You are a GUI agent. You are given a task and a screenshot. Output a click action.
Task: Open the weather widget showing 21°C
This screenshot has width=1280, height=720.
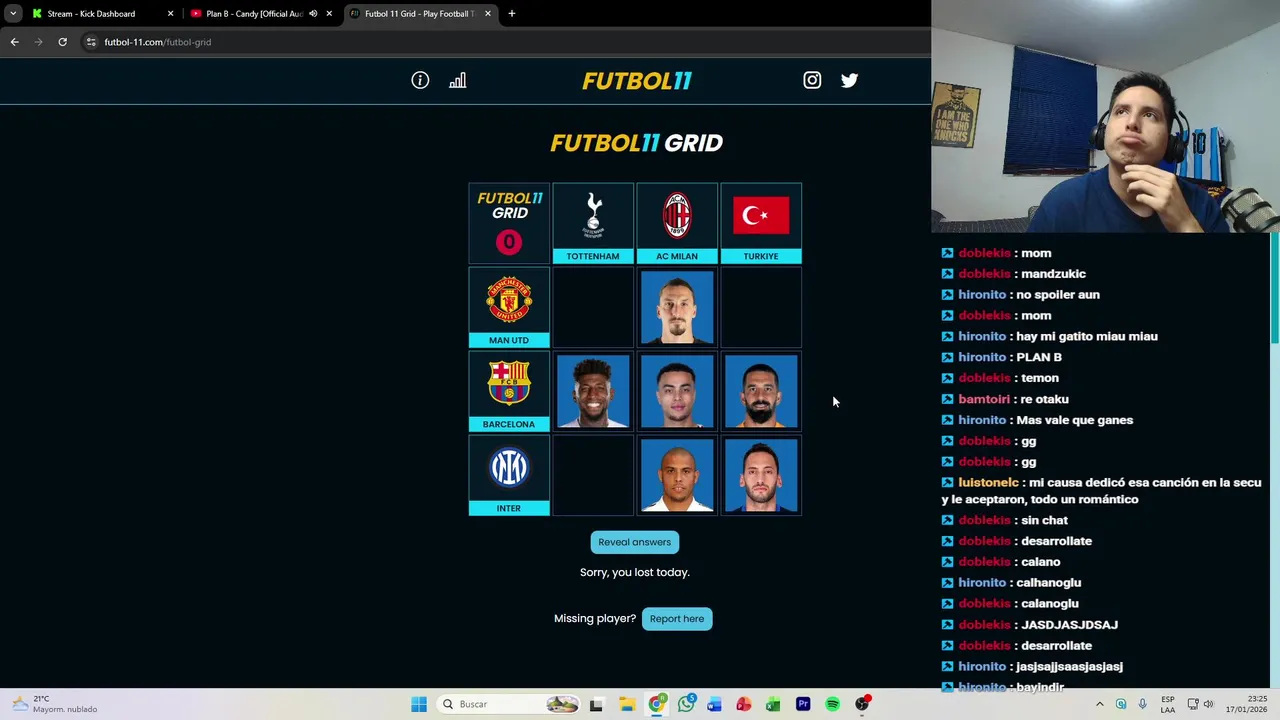pos(54,704)
